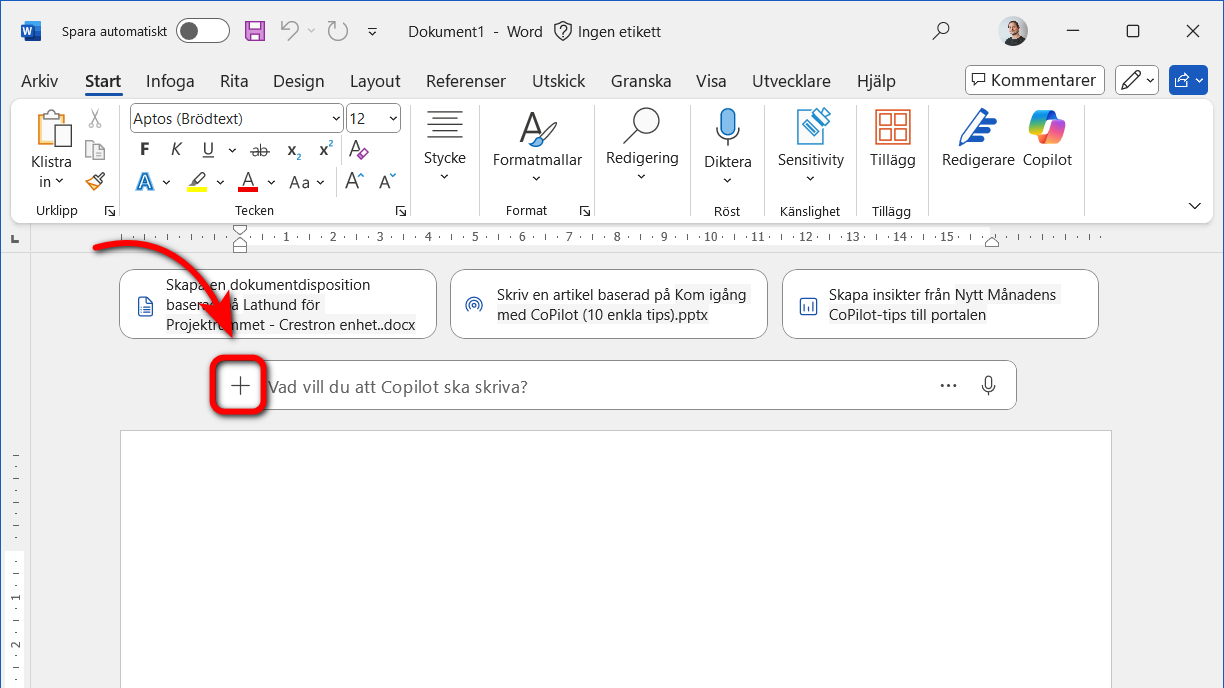Viewport: 1224px width, 688px height.
Task: Apply the yellow highlight color
Action: [x=197, y=182]
